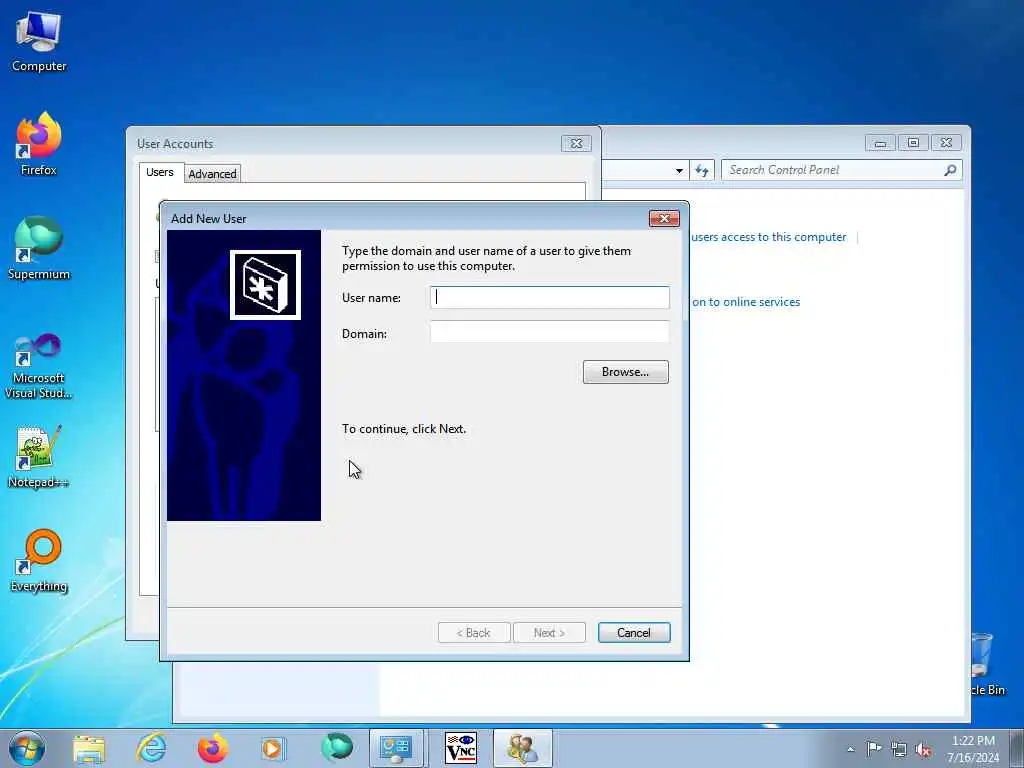Screen dimensions: 1024x768
Task: Switch to the Control Panel taskbar button
Action: (x=396, y=748)
